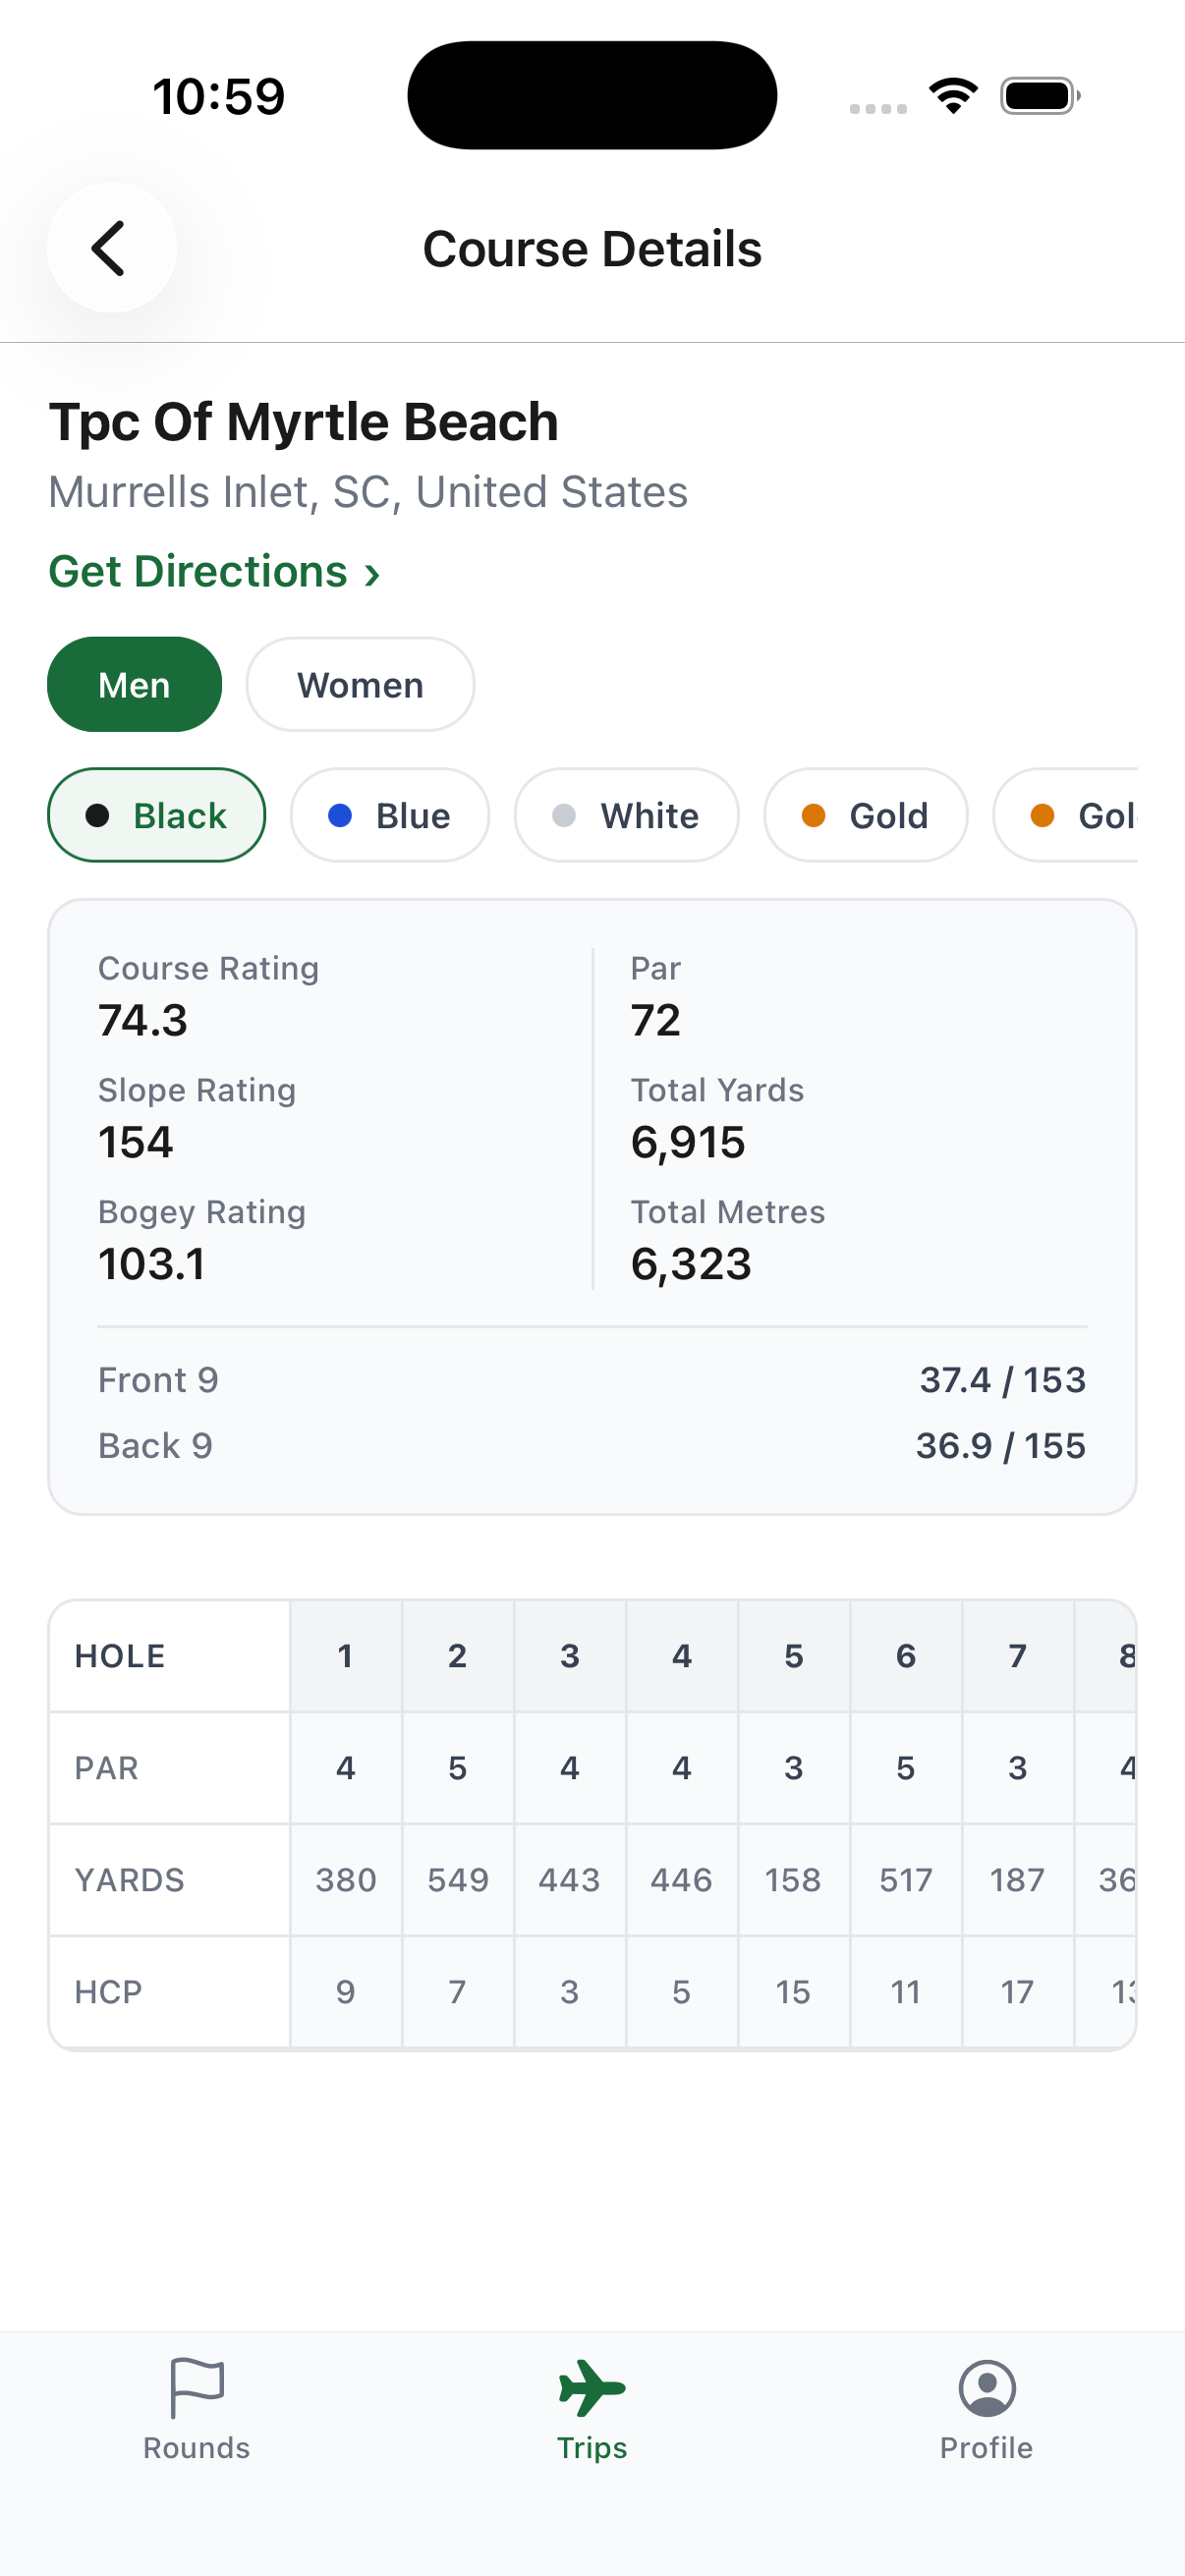The image size is (1185, 2576).
Task: Tap hole 5 column header in scorecard
Action: pyautogui.click(x=793, y=1656)
